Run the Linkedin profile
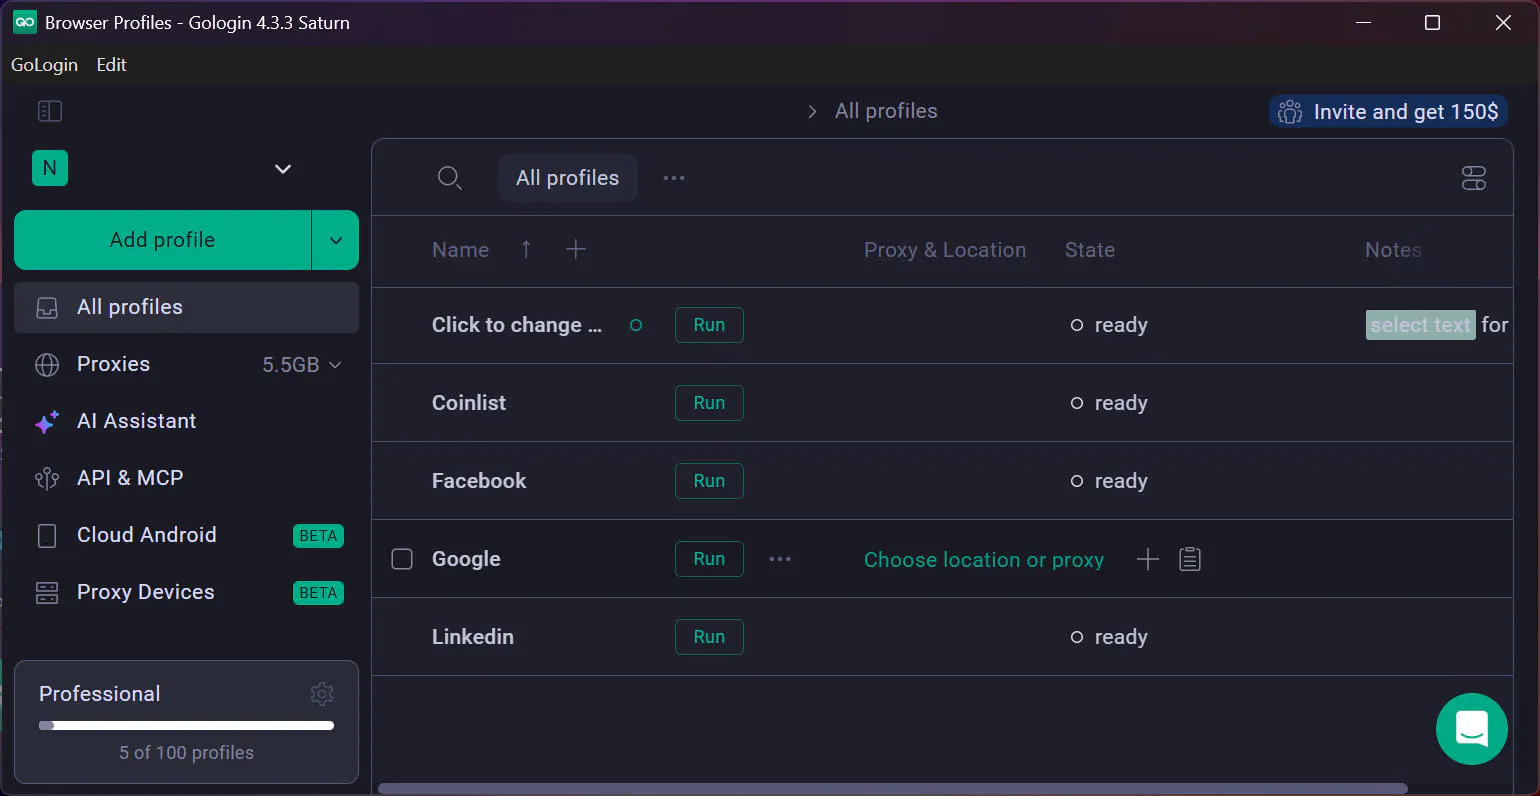 pyautogui.click(x=709, y=637)
